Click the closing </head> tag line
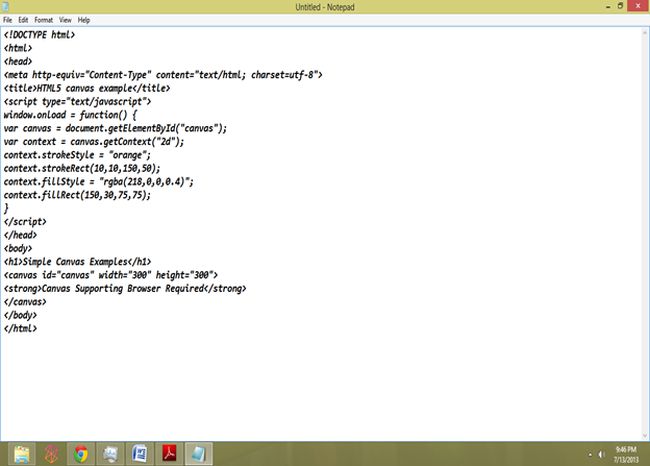 click(20, 235)
